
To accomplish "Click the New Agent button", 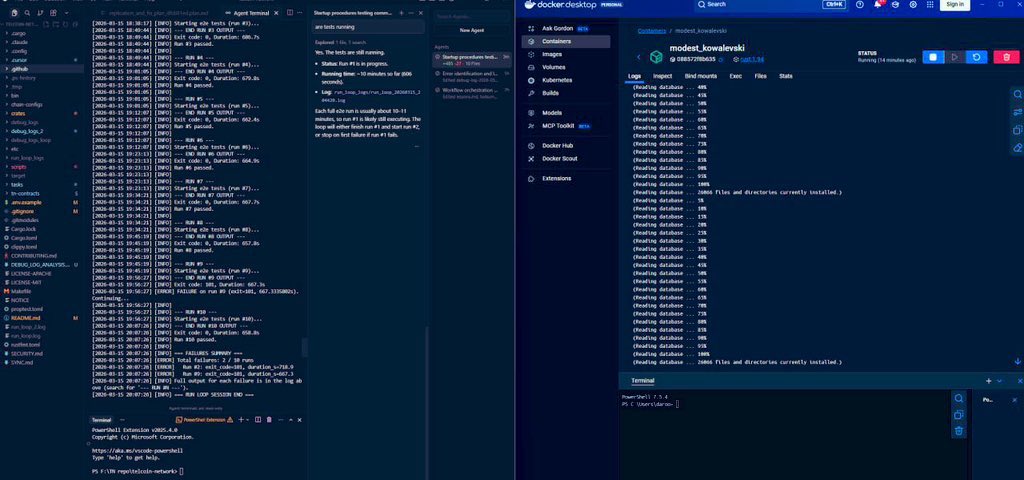I will (471, 30).
